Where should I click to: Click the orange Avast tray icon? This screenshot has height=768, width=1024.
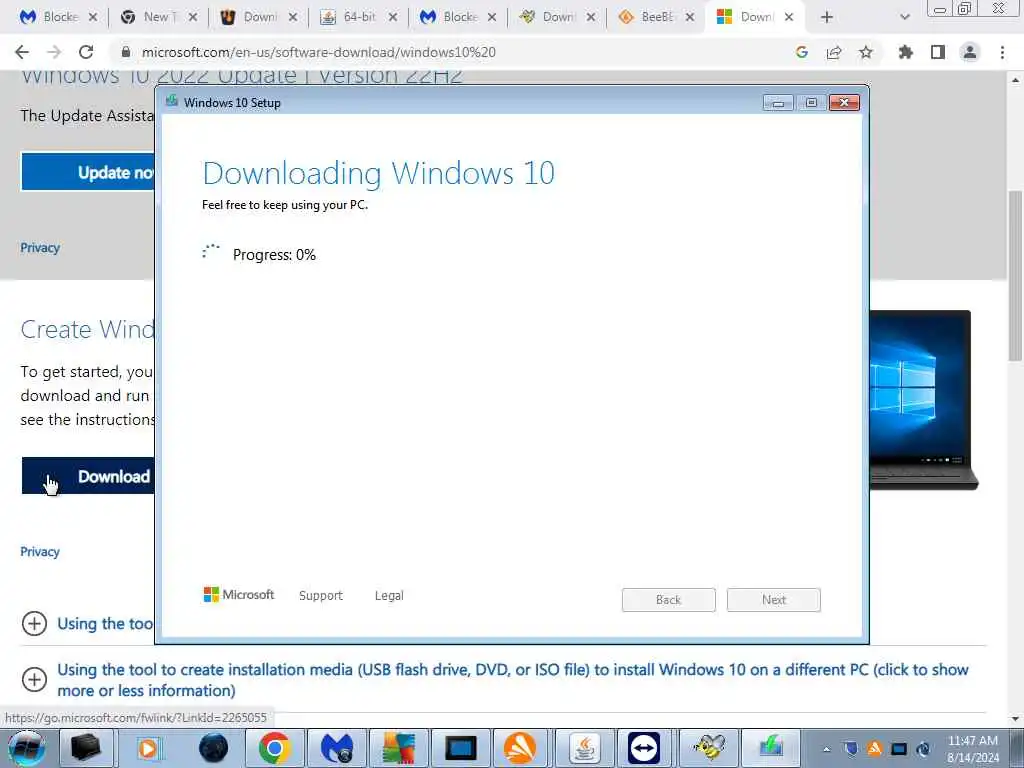pos(875,748)
